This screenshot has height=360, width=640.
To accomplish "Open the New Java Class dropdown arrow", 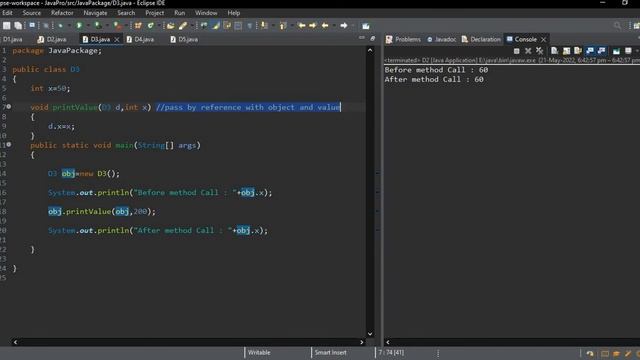I will click(x=159, y=26).
